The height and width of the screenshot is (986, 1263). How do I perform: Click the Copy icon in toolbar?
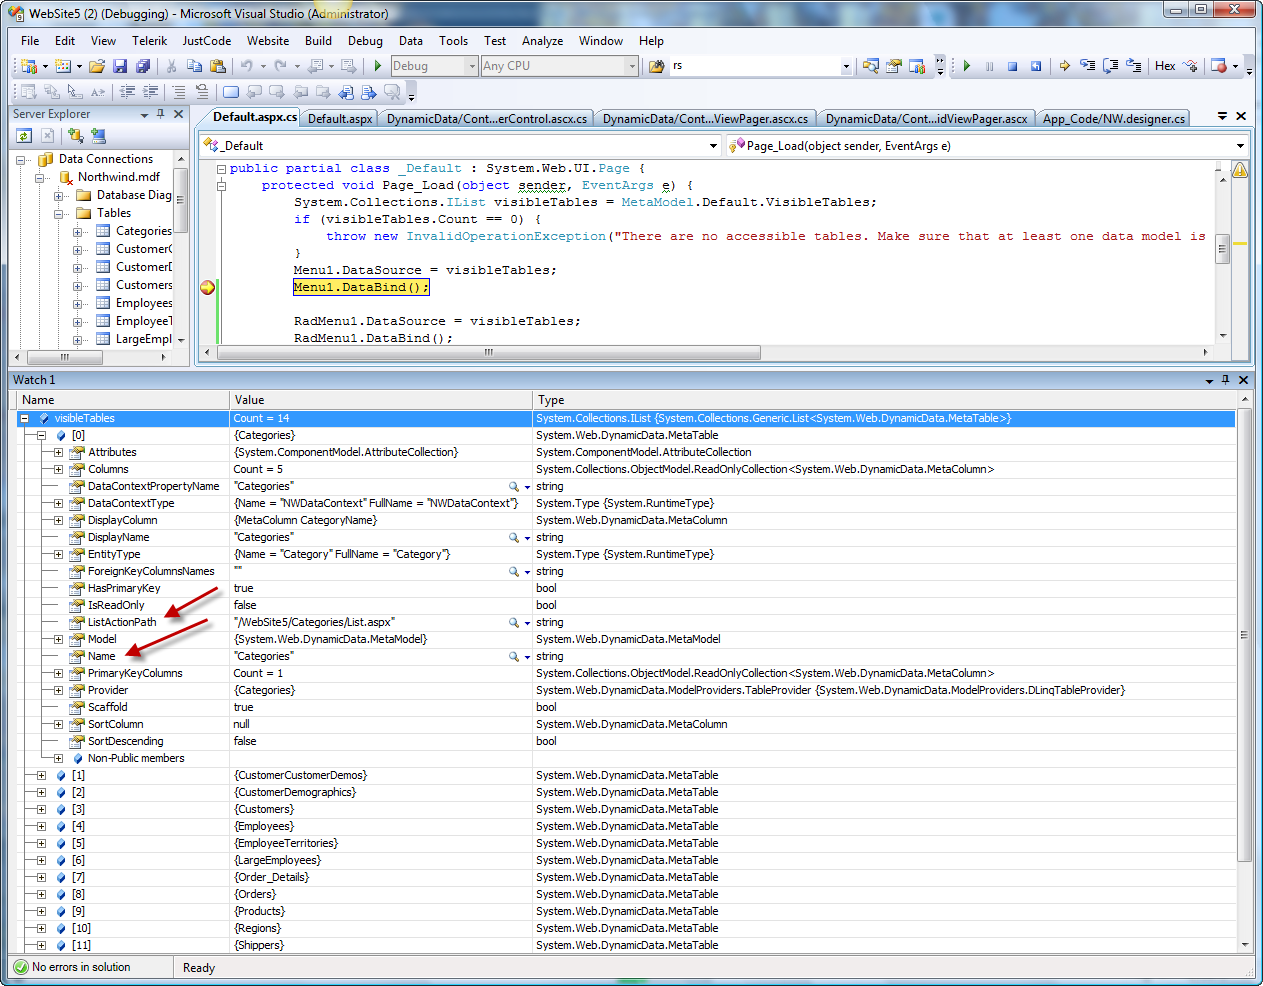pyautogui.click(x=194, y=66)
